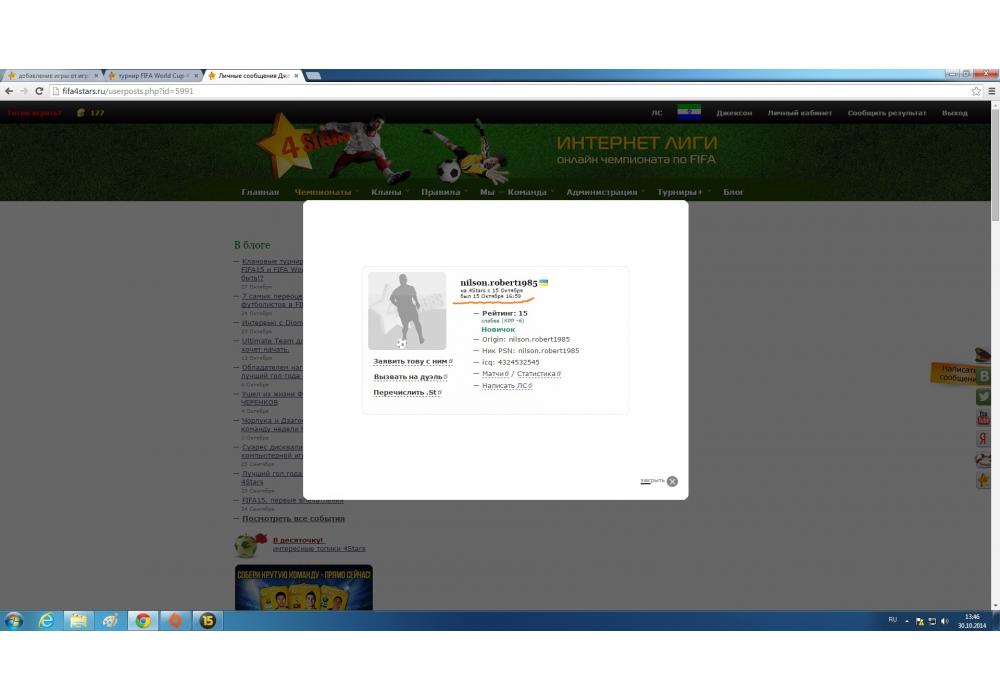Click 'Написать ЛС' link in profile
The width and height of the screenshot is (1000, 700).
[505, 385]
